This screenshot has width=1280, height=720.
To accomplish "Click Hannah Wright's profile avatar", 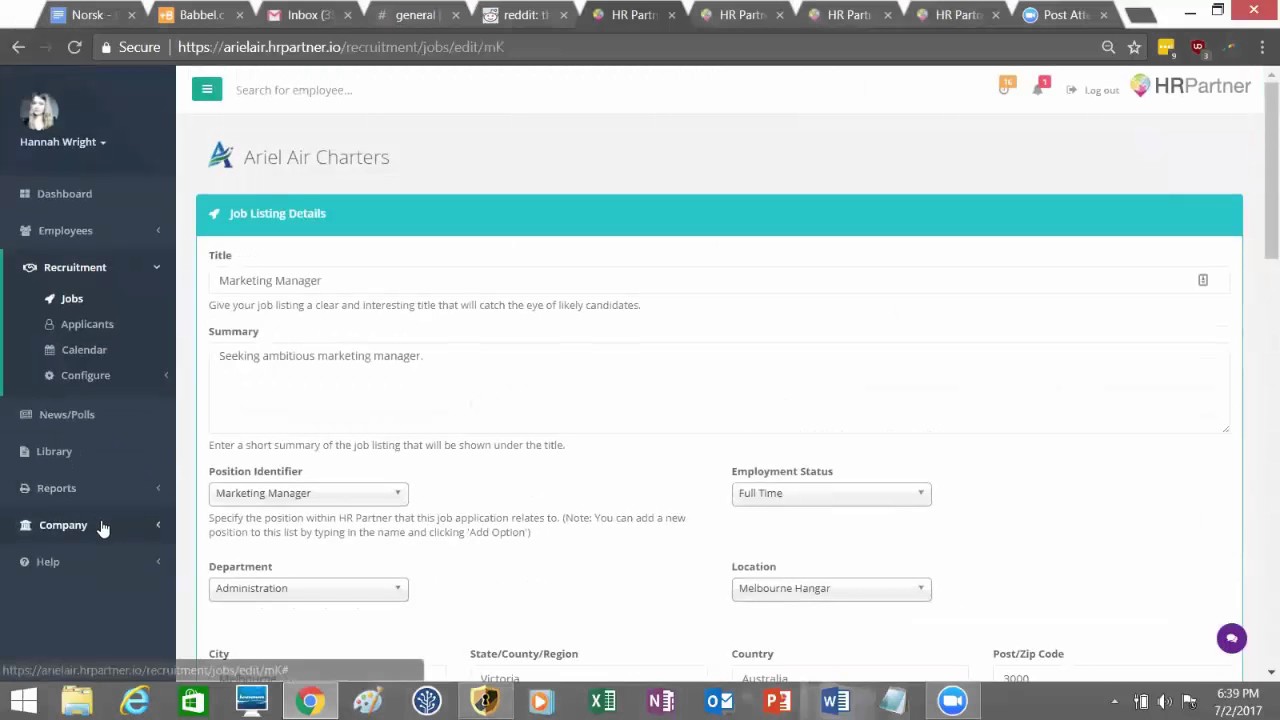I will pos(39,110).
